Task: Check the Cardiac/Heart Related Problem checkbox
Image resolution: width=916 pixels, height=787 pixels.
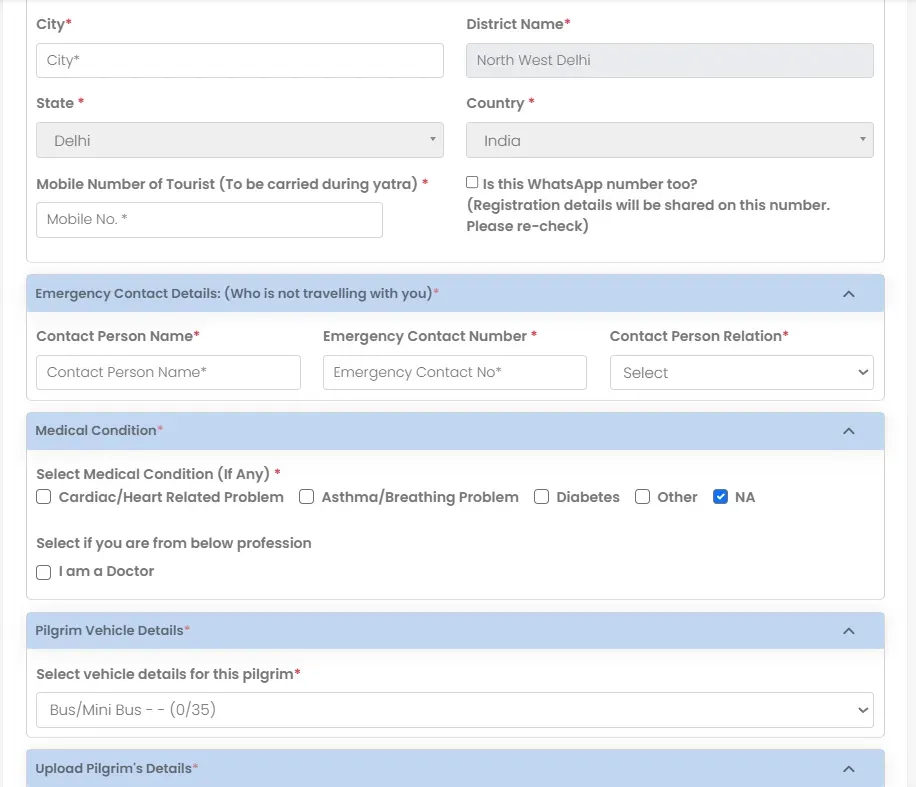Action: 44,497
